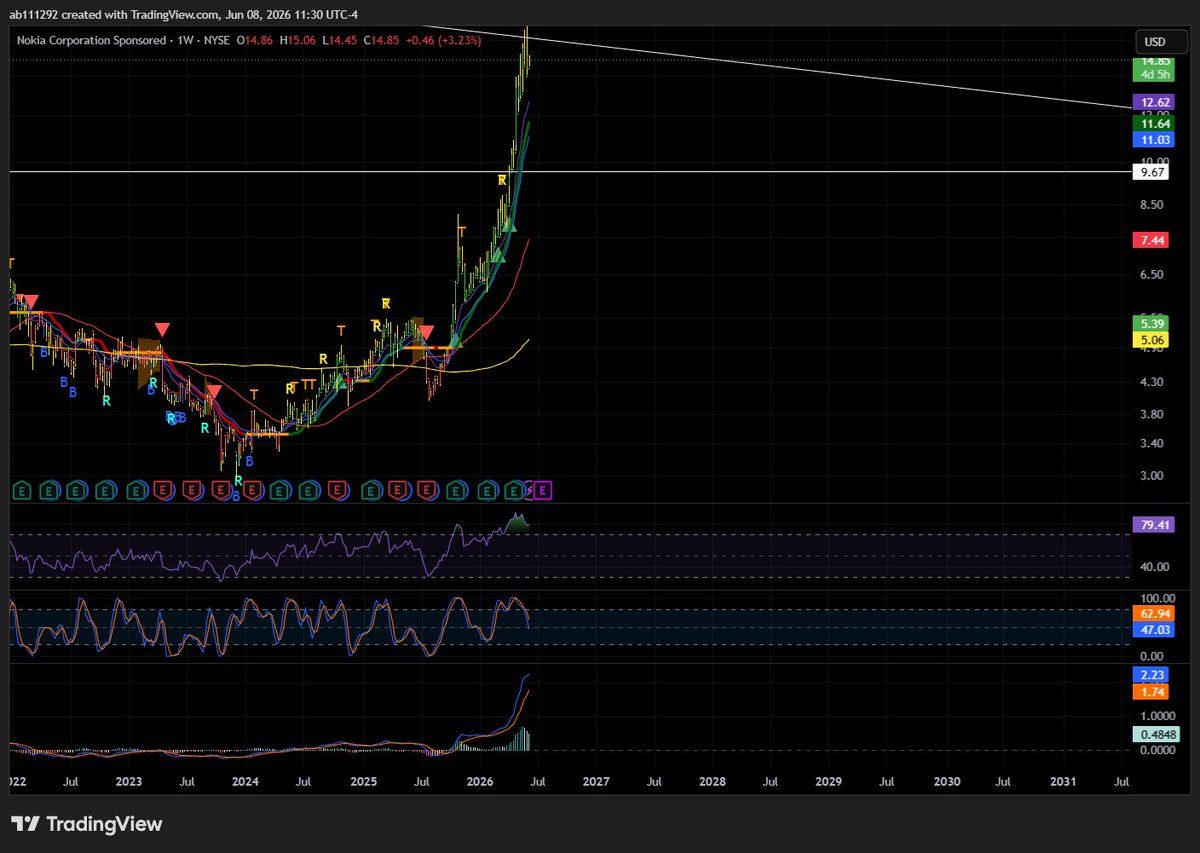Click the TradingView logo
This screenshot has height=853, width=1200.
(86, 825)
